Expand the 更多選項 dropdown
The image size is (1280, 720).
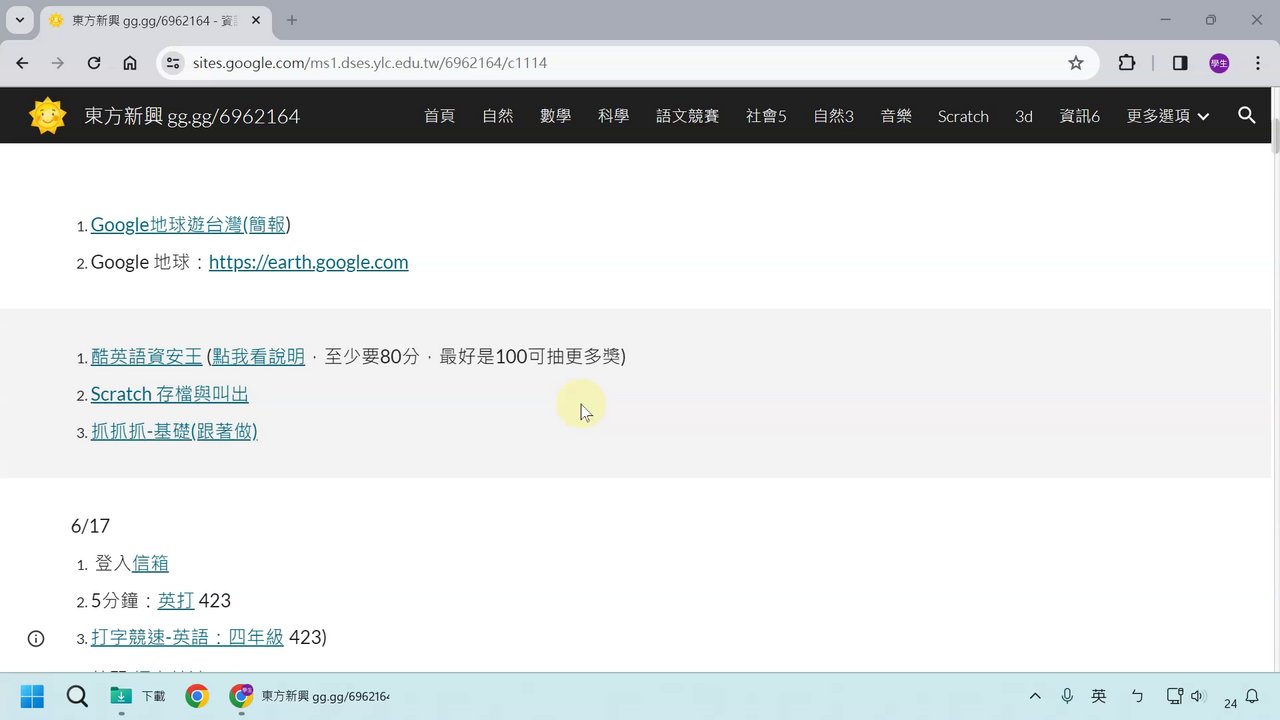(1168, 116)
